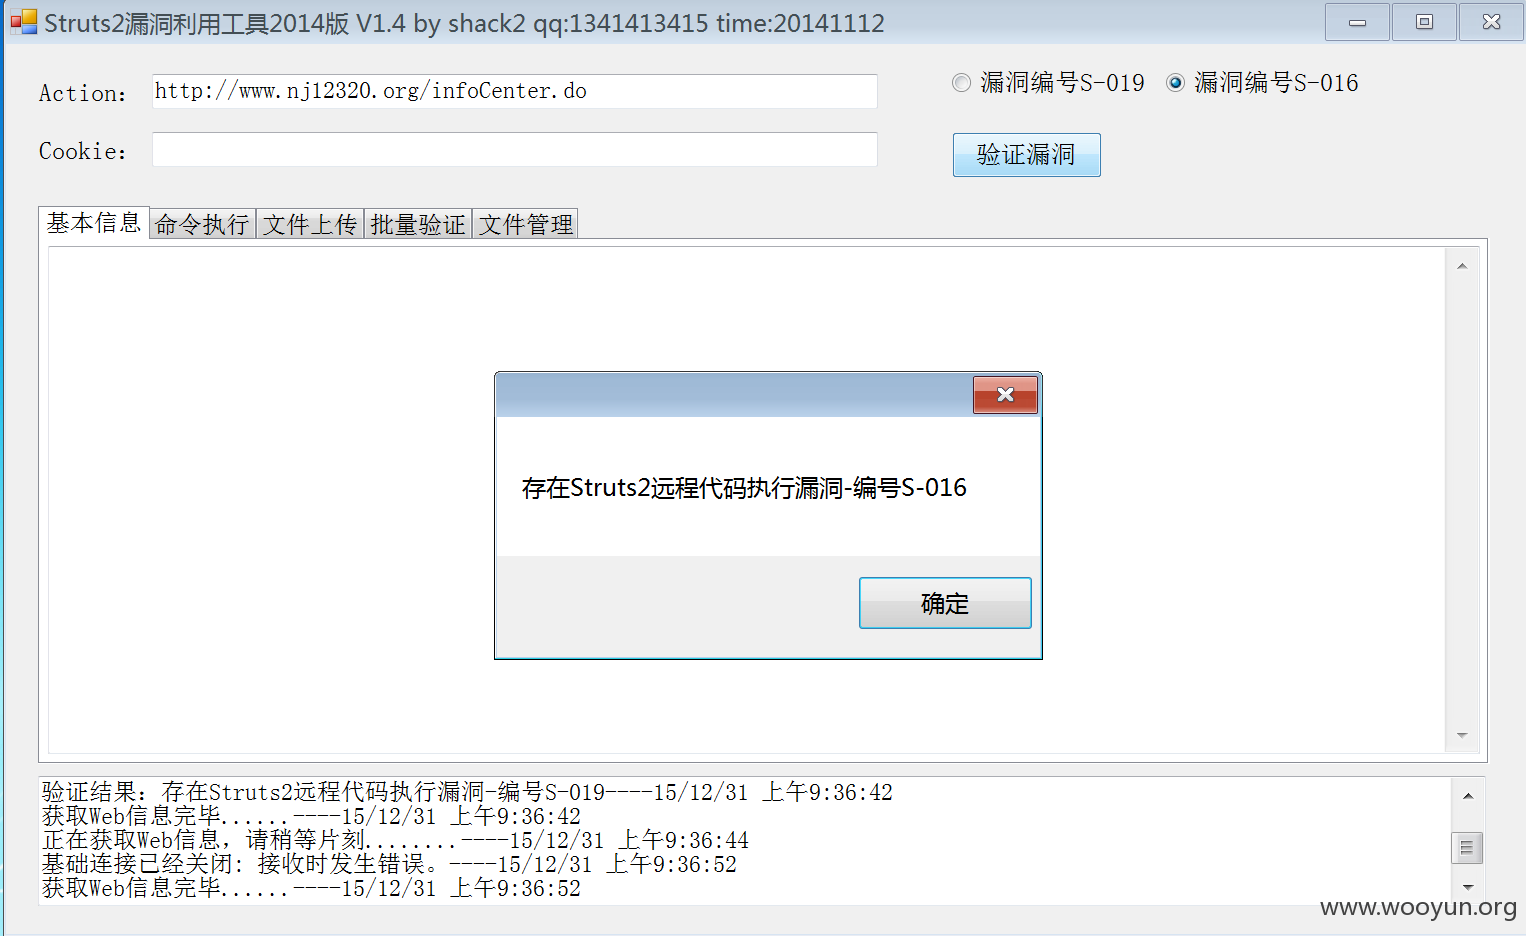Viewport: 1526px width, 936px height.
Task: Focus the Cookie input field
Action: click(515, 150)
